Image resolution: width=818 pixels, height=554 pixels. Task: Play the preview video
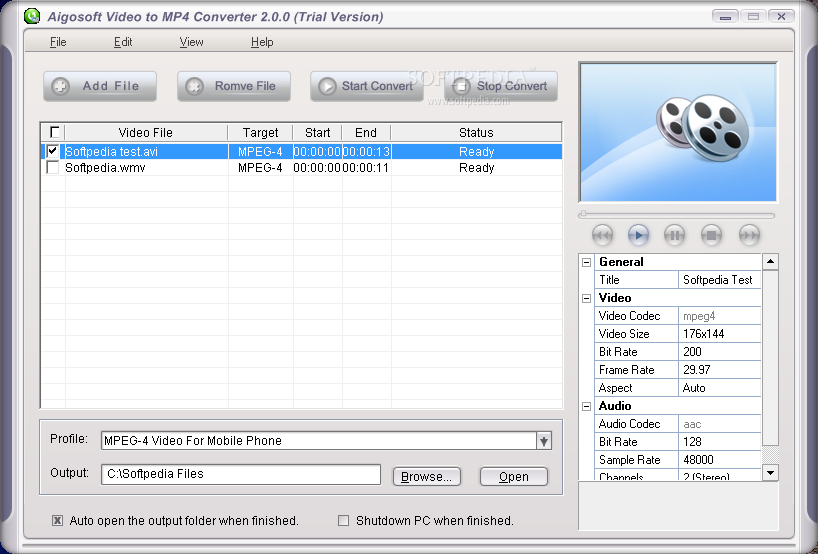638,235
